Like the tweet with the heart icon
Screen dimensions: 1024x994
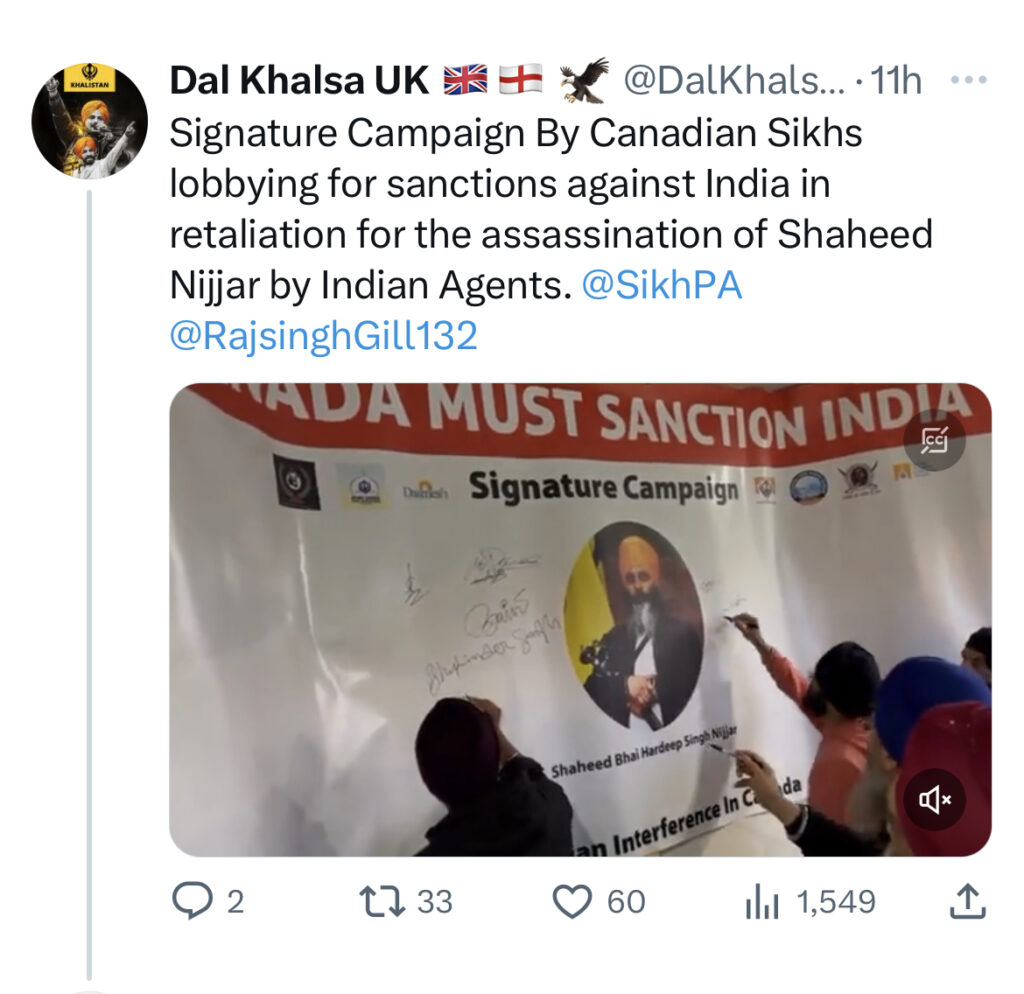tap(572, 901)
